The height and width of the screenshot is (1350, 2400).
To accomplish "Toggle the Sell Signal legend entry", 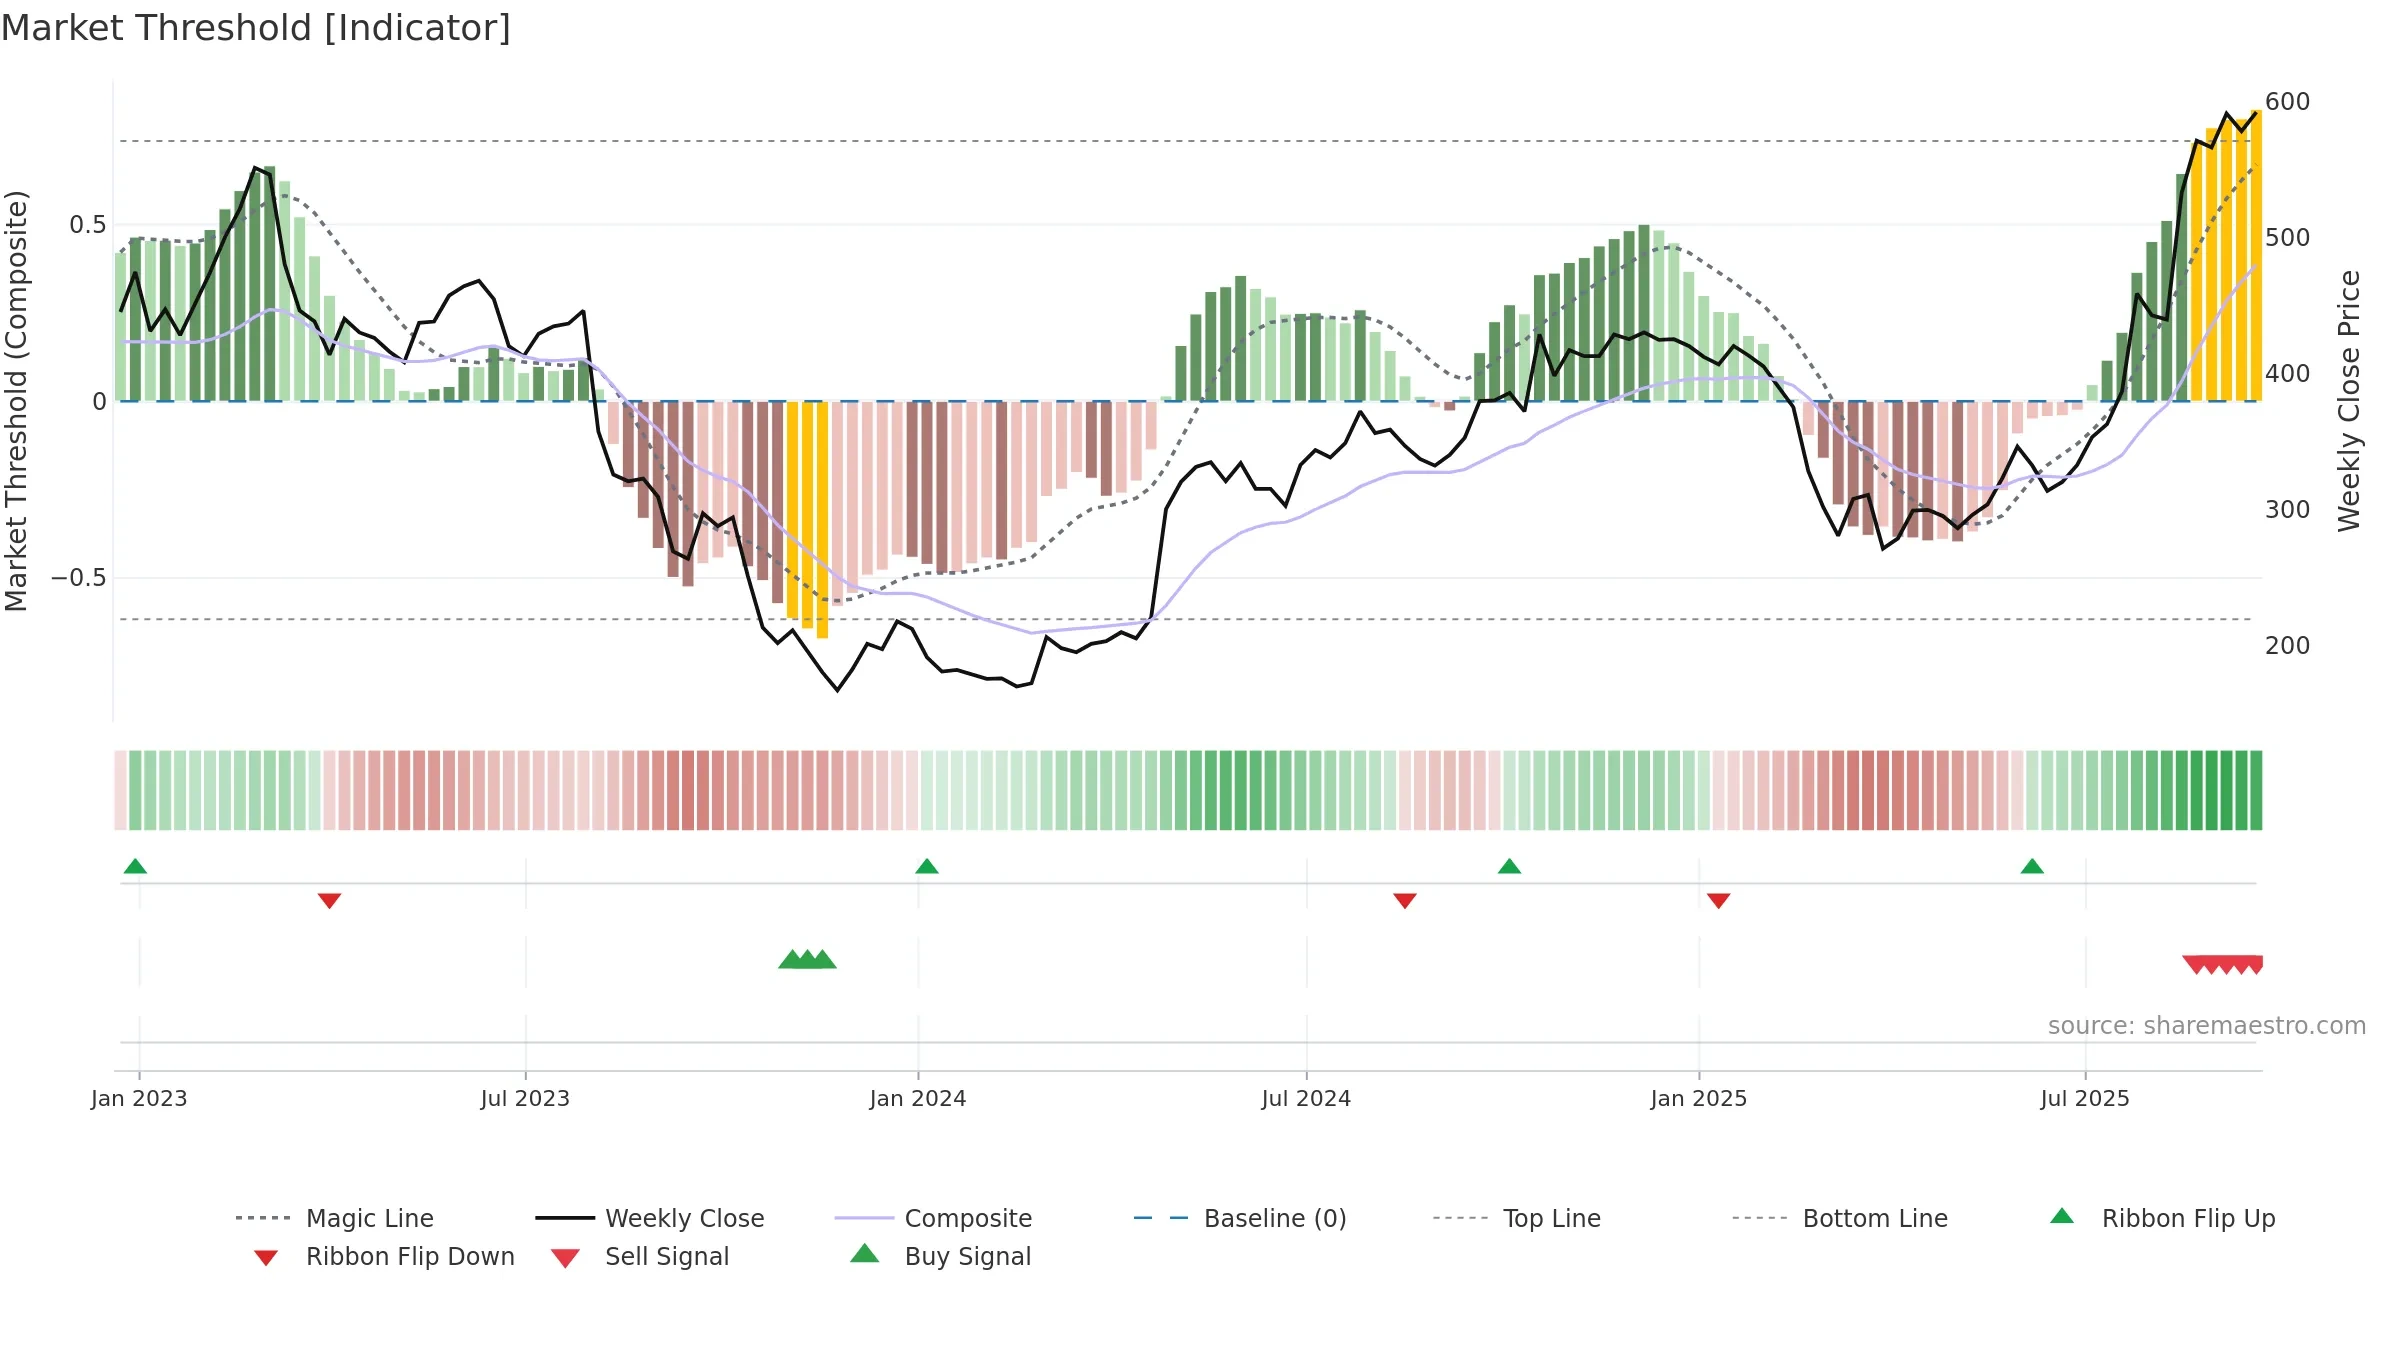I will [x=640, y=1256].
